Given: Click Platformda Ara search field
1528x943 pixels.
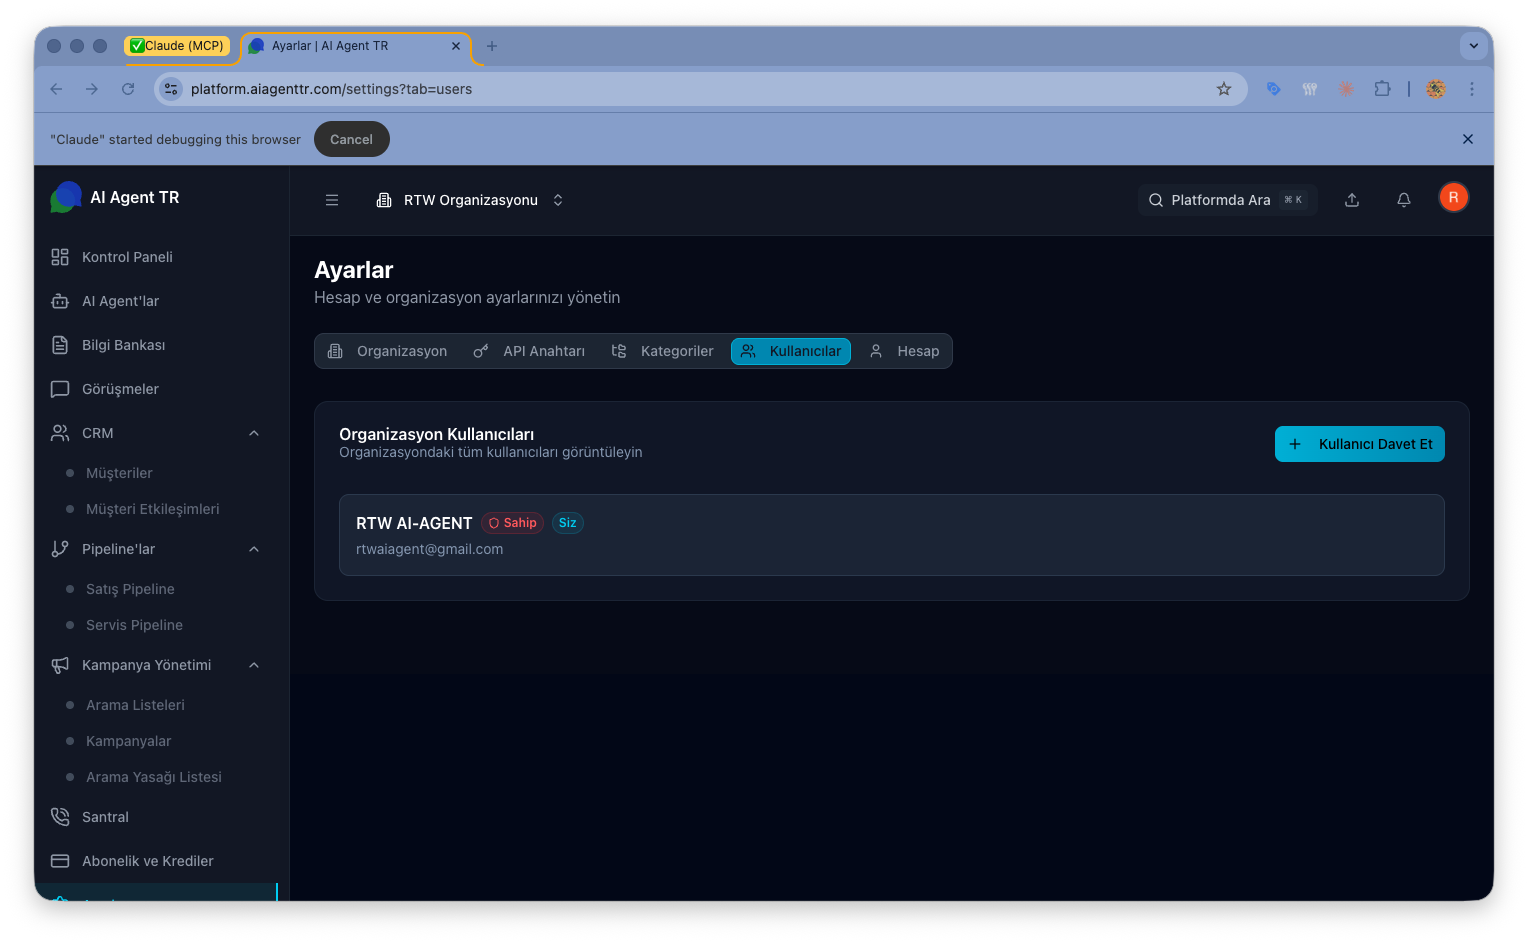Looking at the screenshot, I should click(1227, 200).
